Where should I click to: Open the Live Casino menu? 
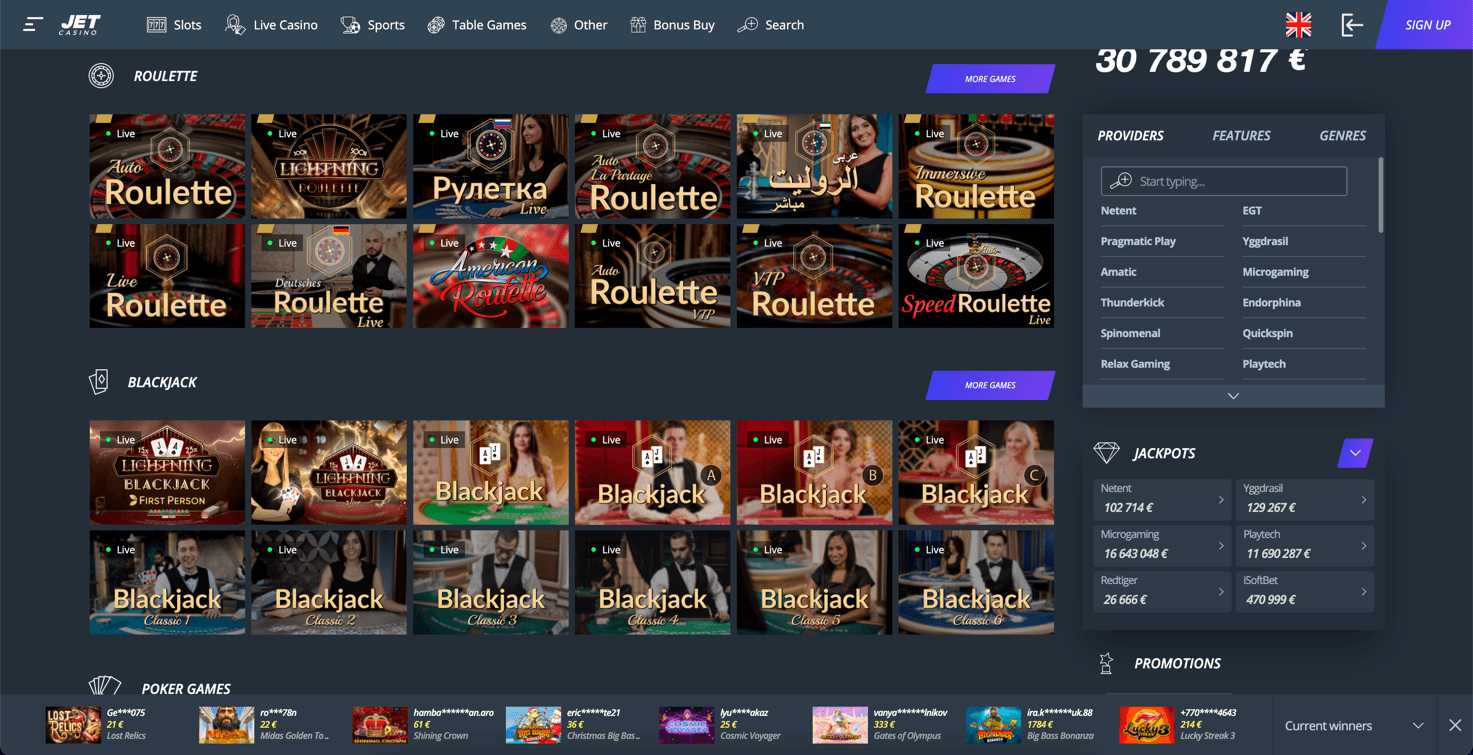click(x=271, y=25)
